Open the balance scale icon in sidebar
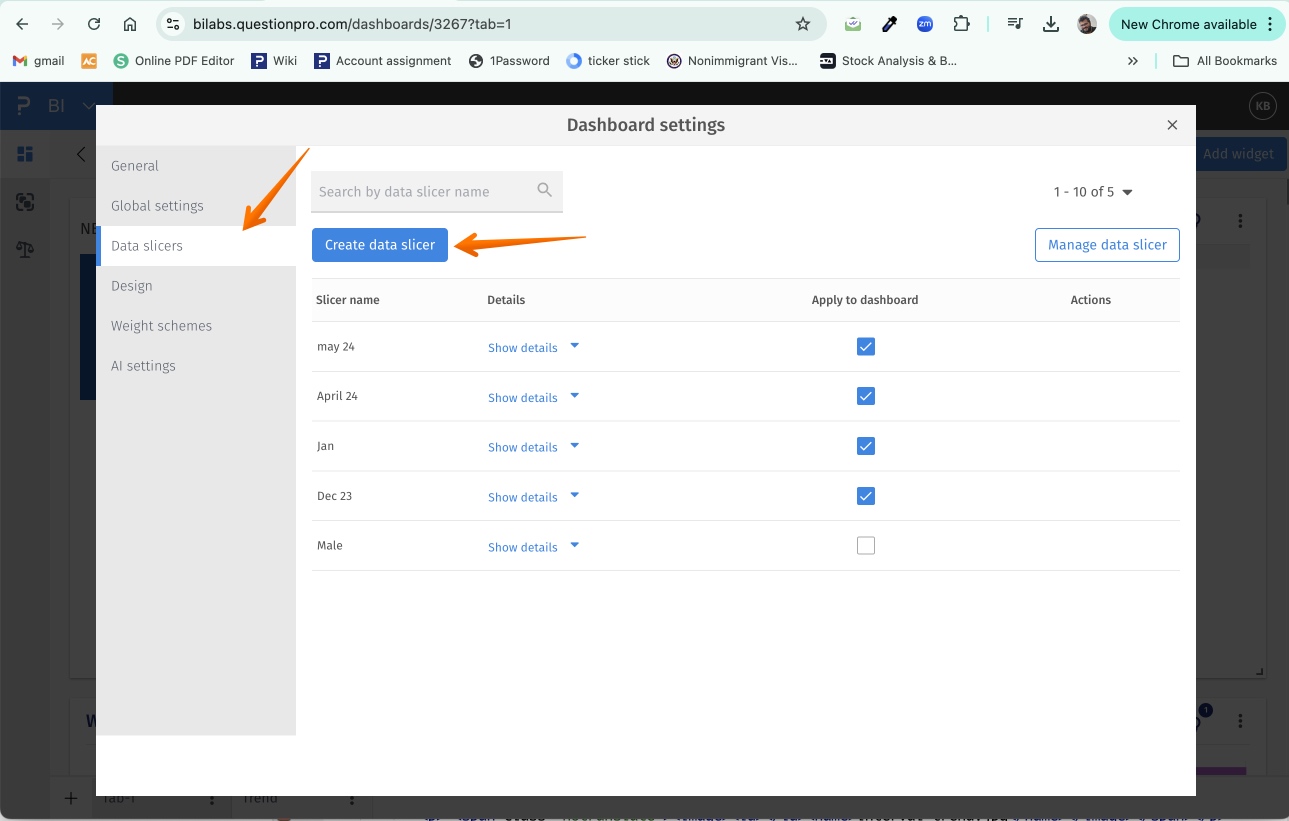 tap(25, 249)
